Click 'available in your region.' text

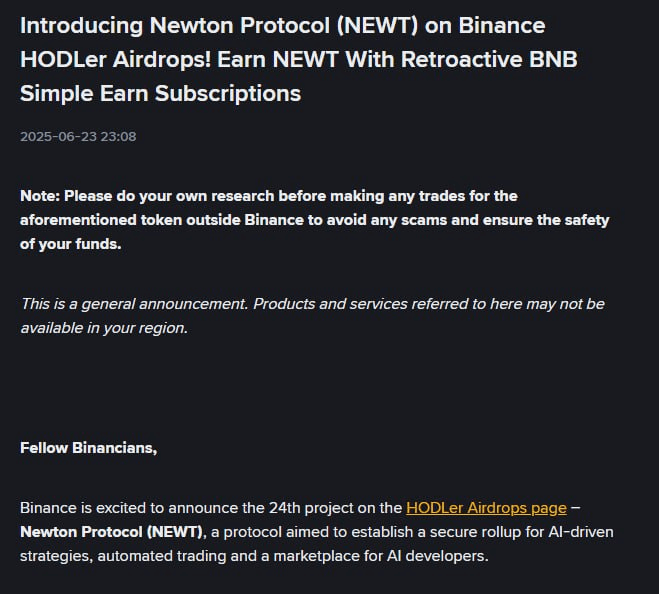click(104, 328)
